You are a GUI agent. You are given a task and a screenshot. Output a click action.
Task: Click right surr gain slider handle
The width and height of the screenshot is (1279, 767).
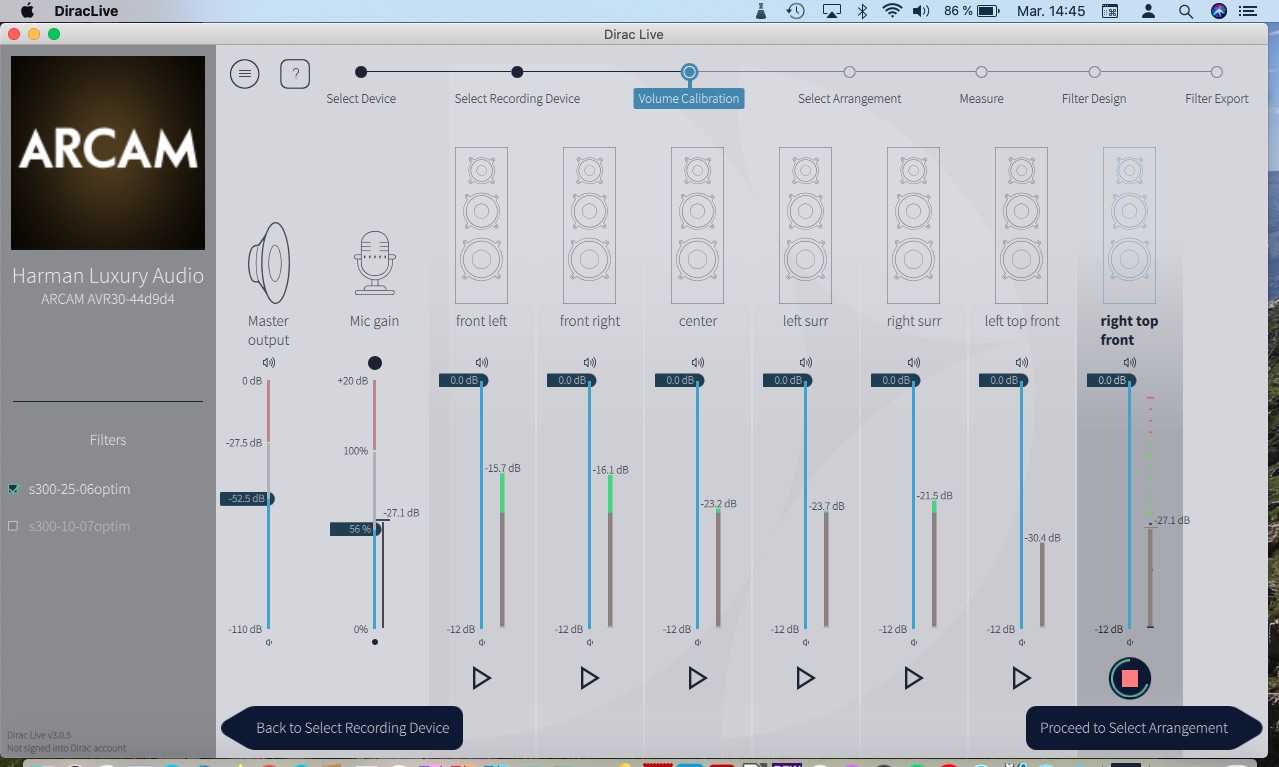point(895,380)
